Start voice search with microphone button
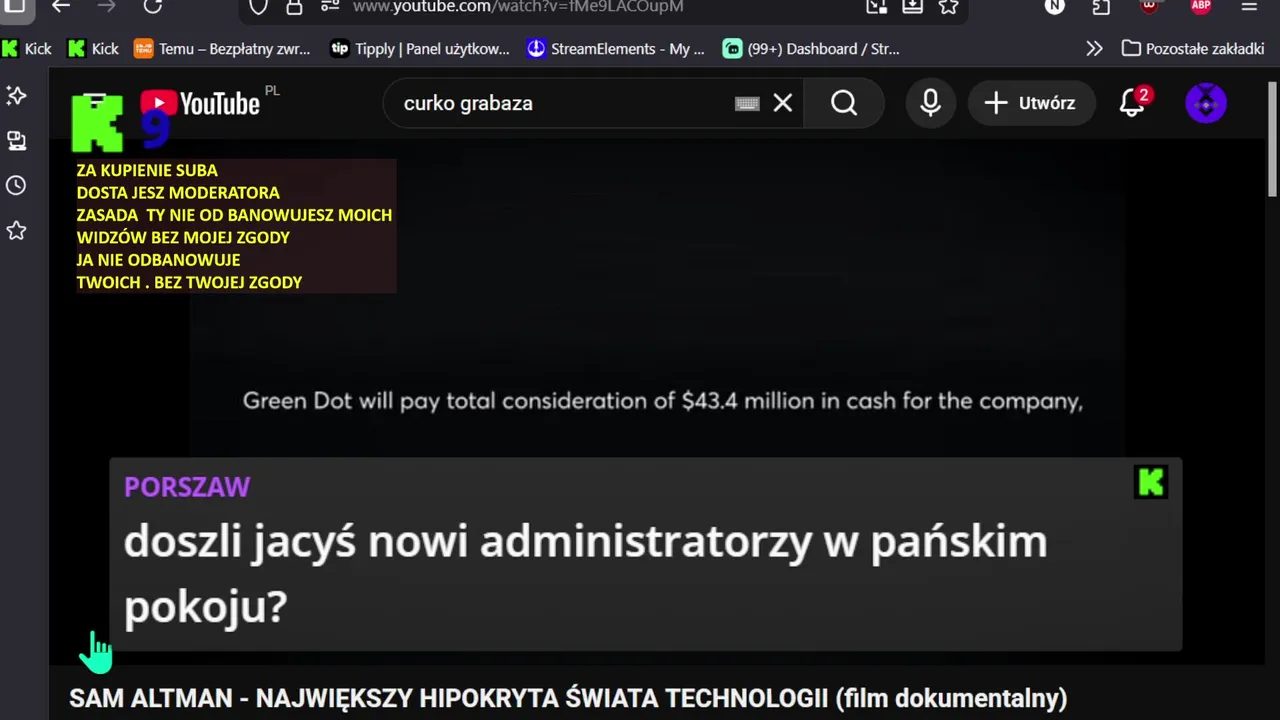 [x=931, y=103]
